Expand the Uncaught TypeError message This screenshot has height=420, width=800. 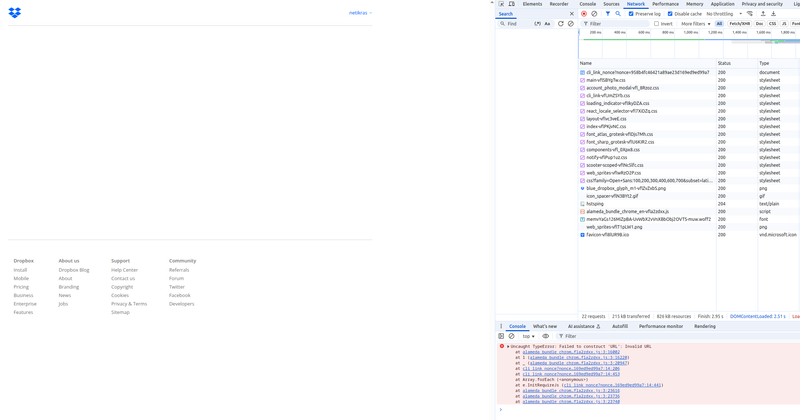pyautogui.click(x=508, y=347)
